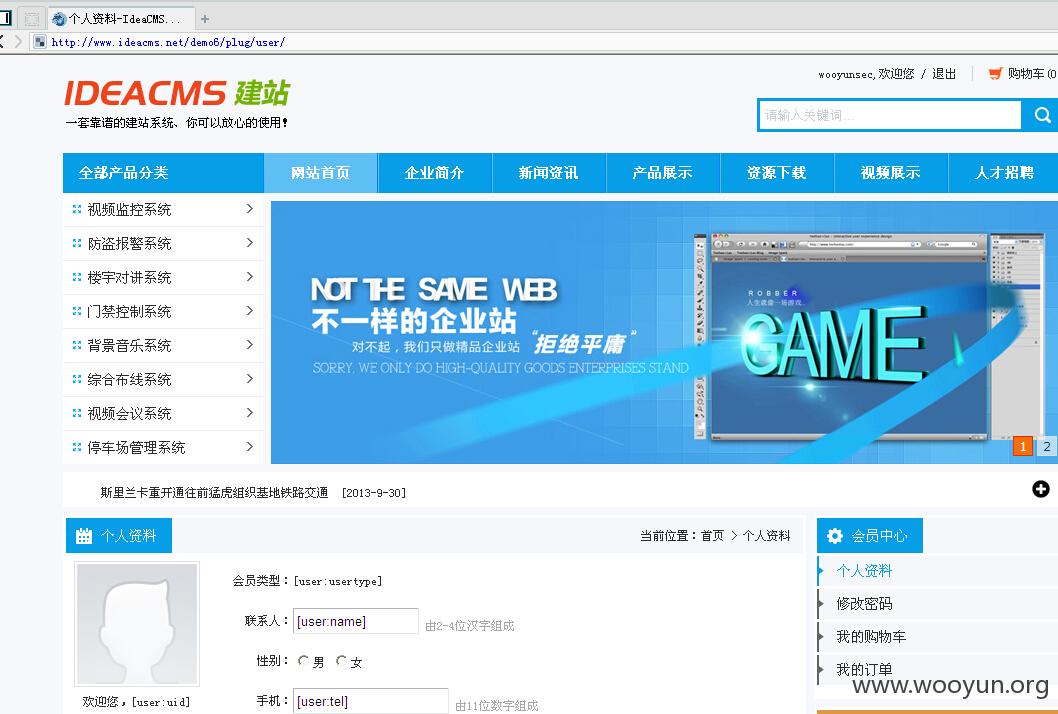Select the 男 gender radio button
Viewport: 1058px width, 714px height.
(303, 661)
